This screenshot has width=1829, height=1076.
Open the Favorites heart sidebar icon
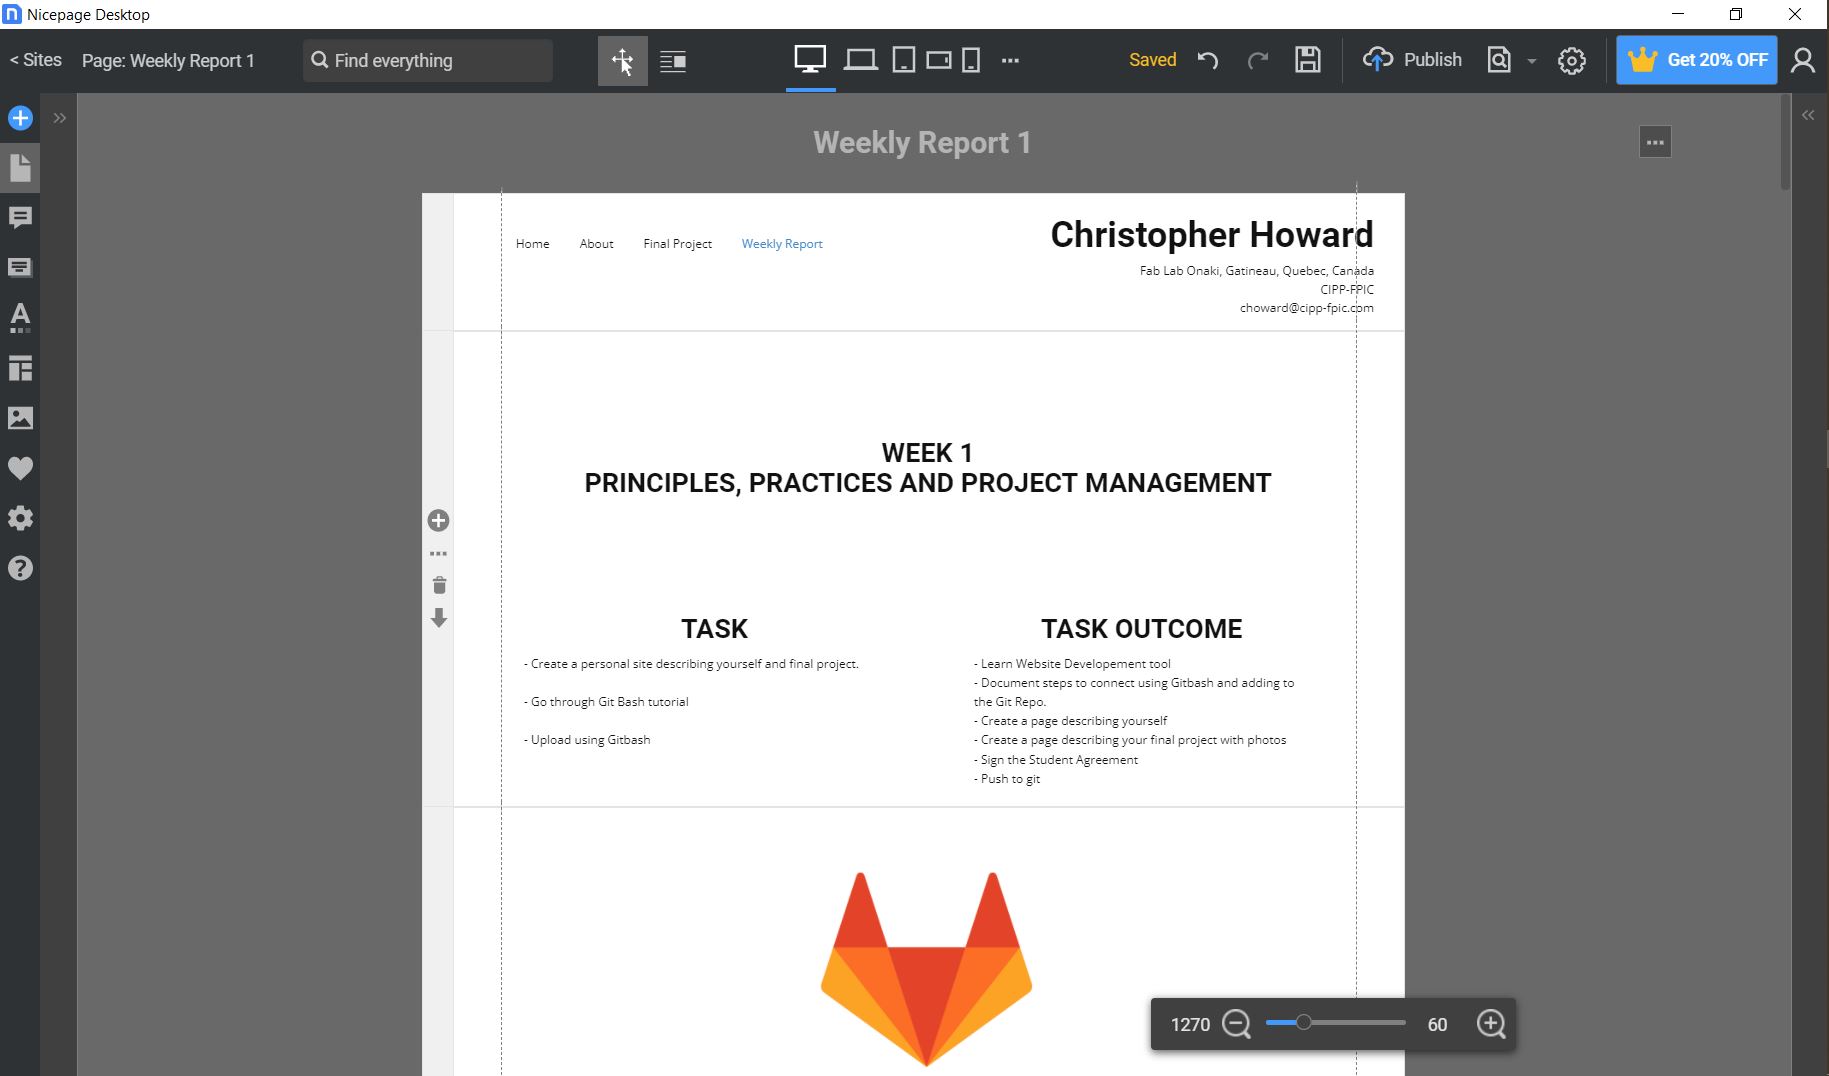click(20, 468)
